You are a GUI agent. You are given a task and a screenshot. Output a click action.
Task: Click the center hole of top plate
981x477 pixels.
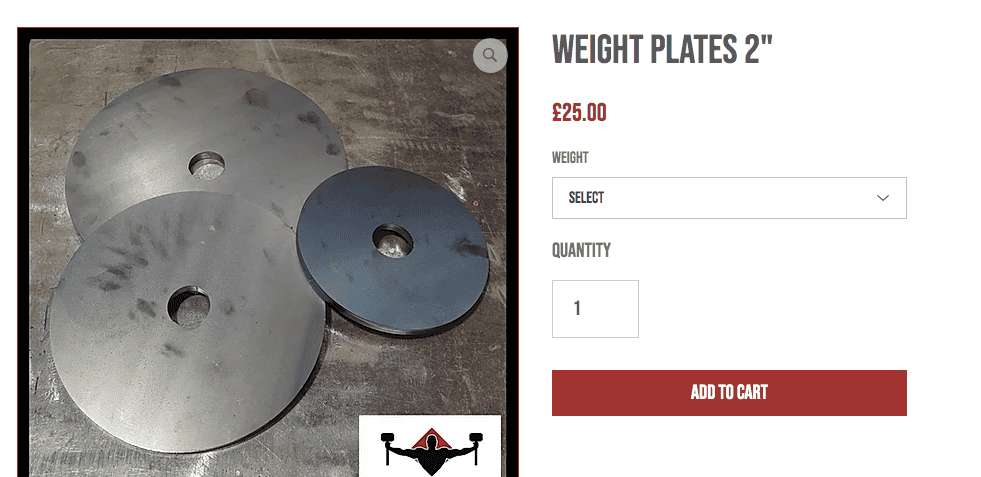[x=207, y=165]
